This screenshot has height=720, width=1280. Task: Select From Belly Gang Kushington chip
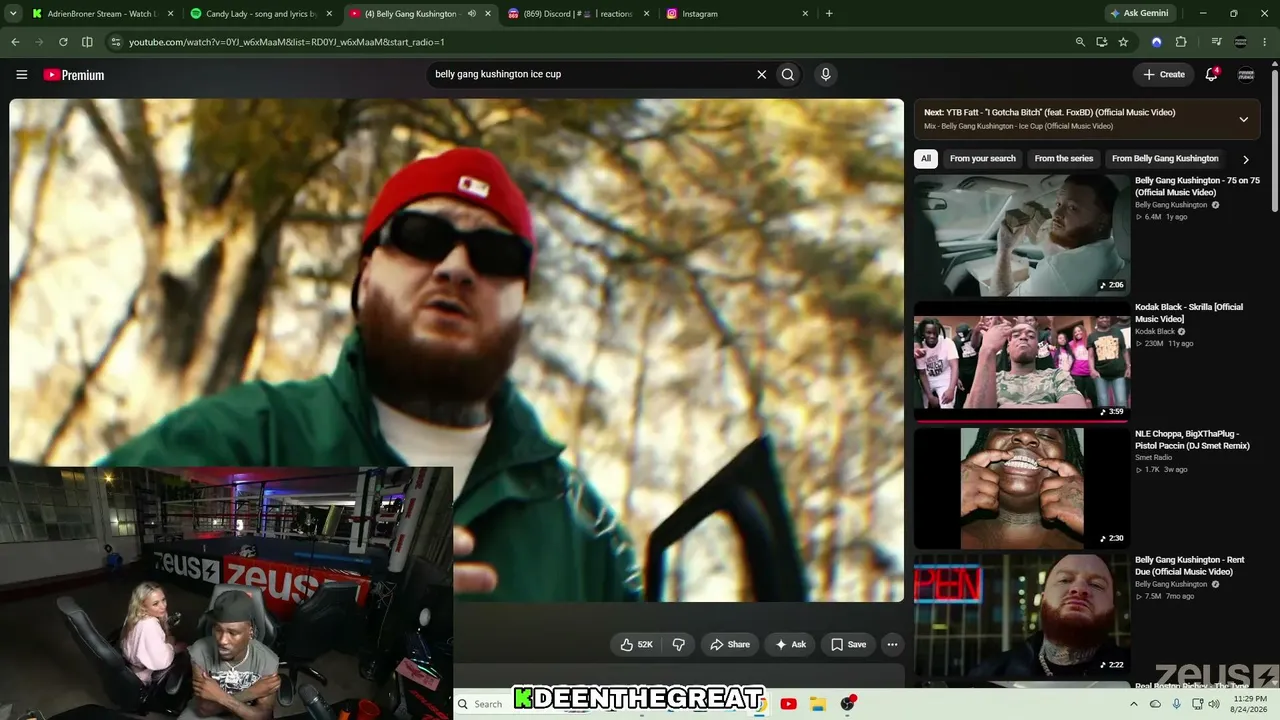1165,159
